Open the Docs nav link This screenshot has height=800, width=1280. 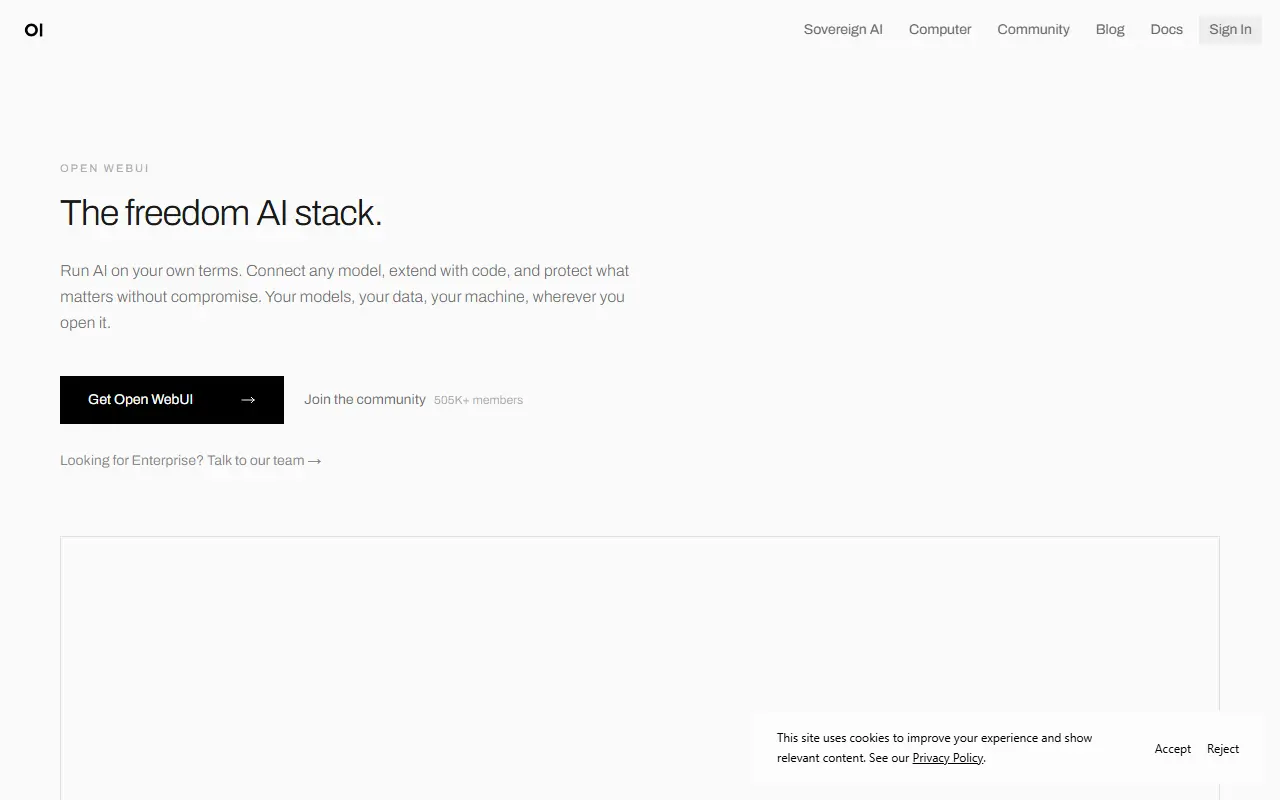[x=1166, y=30]
